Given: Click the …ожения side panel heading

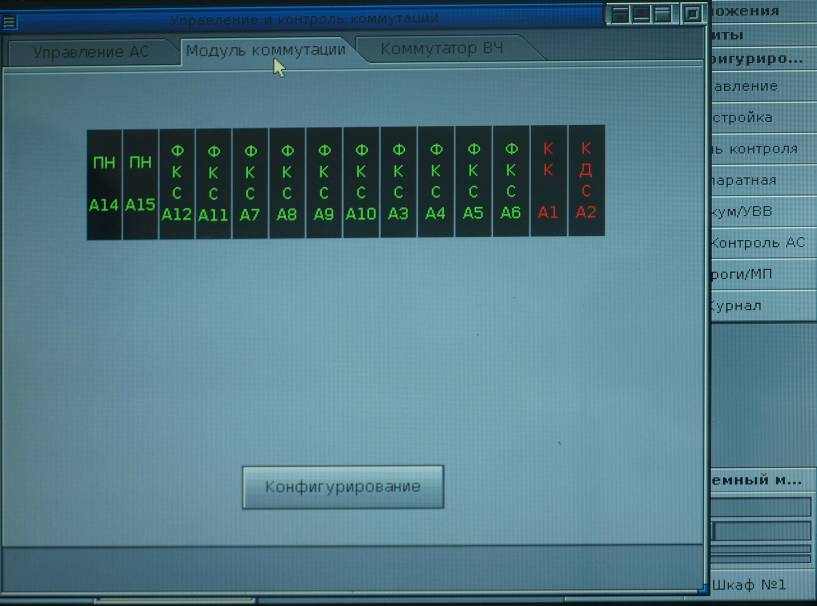Looking at the screenshot, I should 764,11.
